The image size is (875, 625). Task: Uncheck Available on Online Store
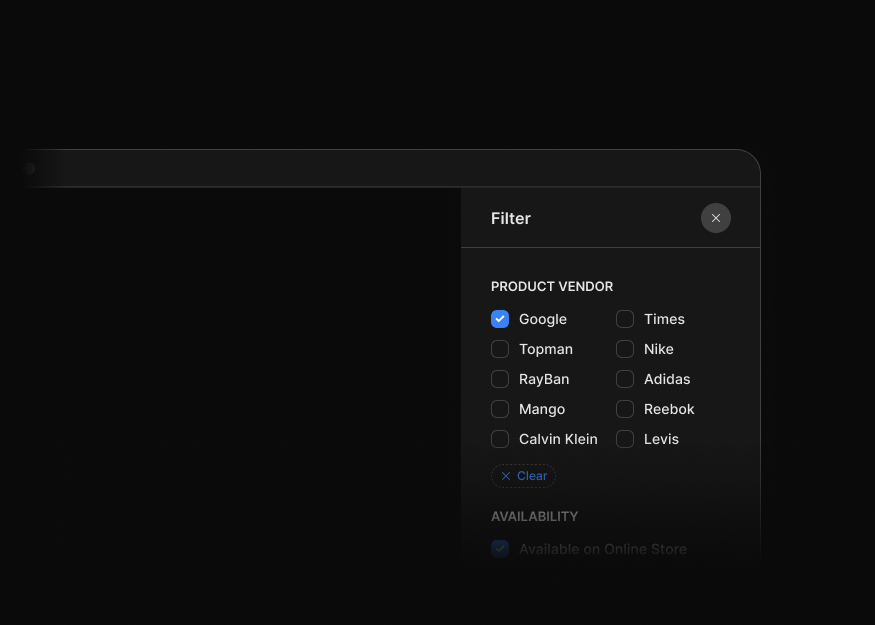[500, 549]
